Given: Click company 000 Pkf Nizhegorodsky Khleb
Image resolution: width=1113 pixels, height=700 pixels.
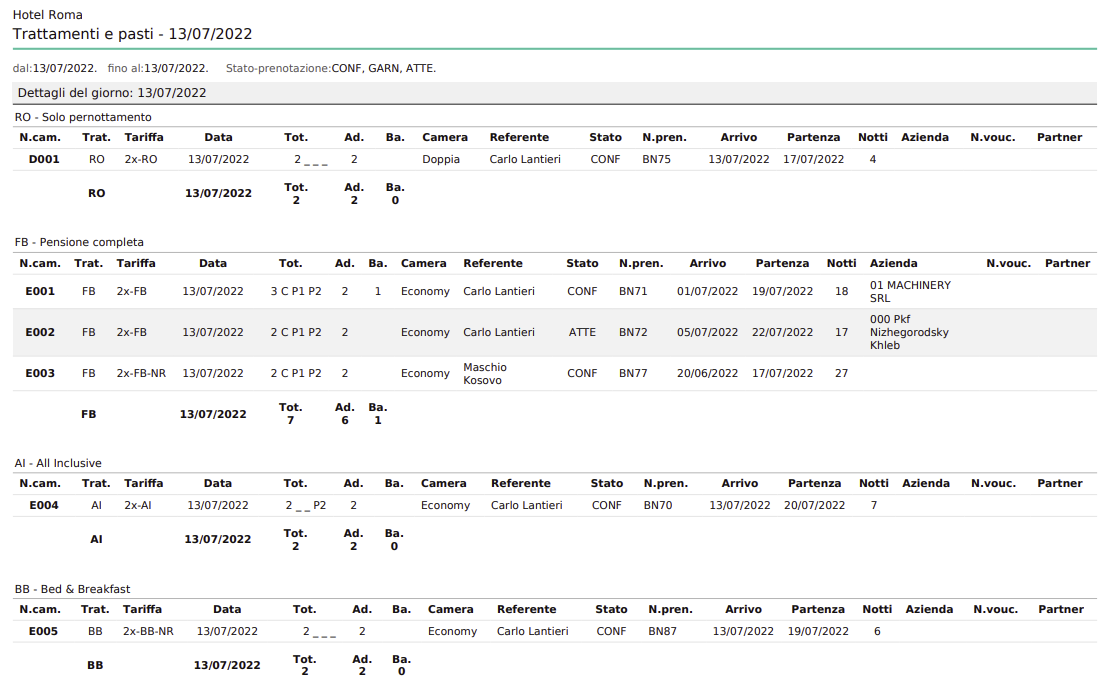Looking at the screenshot, I should pyautogui.click(x=909, y=333).
